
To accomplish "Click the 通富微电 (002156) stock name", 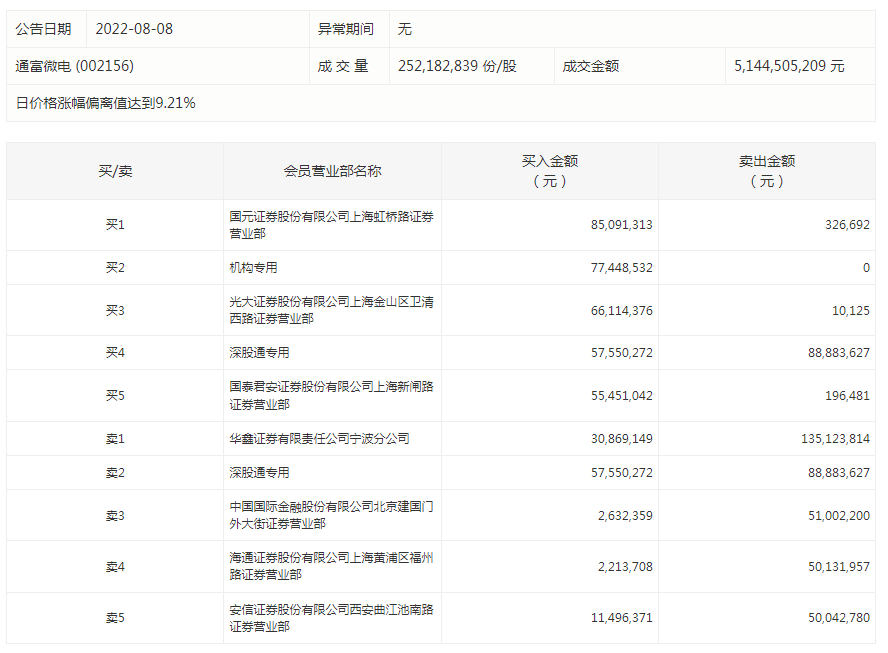I will pos(75,66).
